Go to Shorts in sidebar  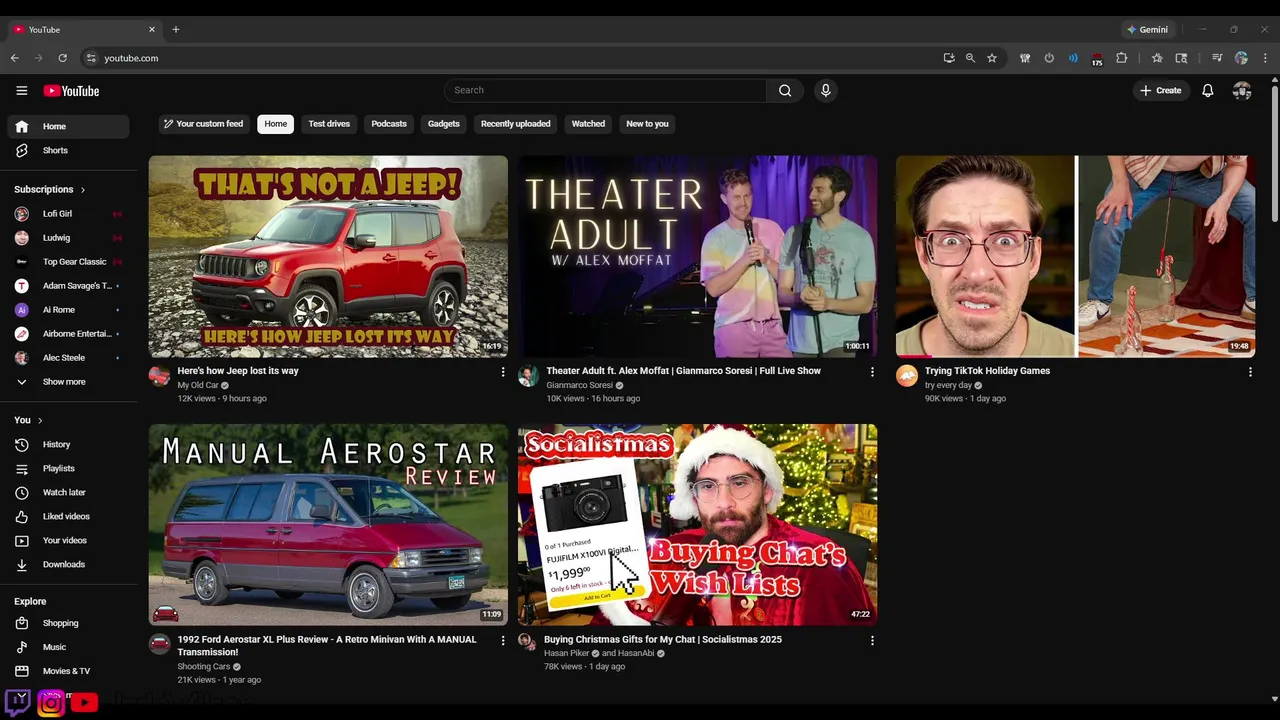[68, 150]
